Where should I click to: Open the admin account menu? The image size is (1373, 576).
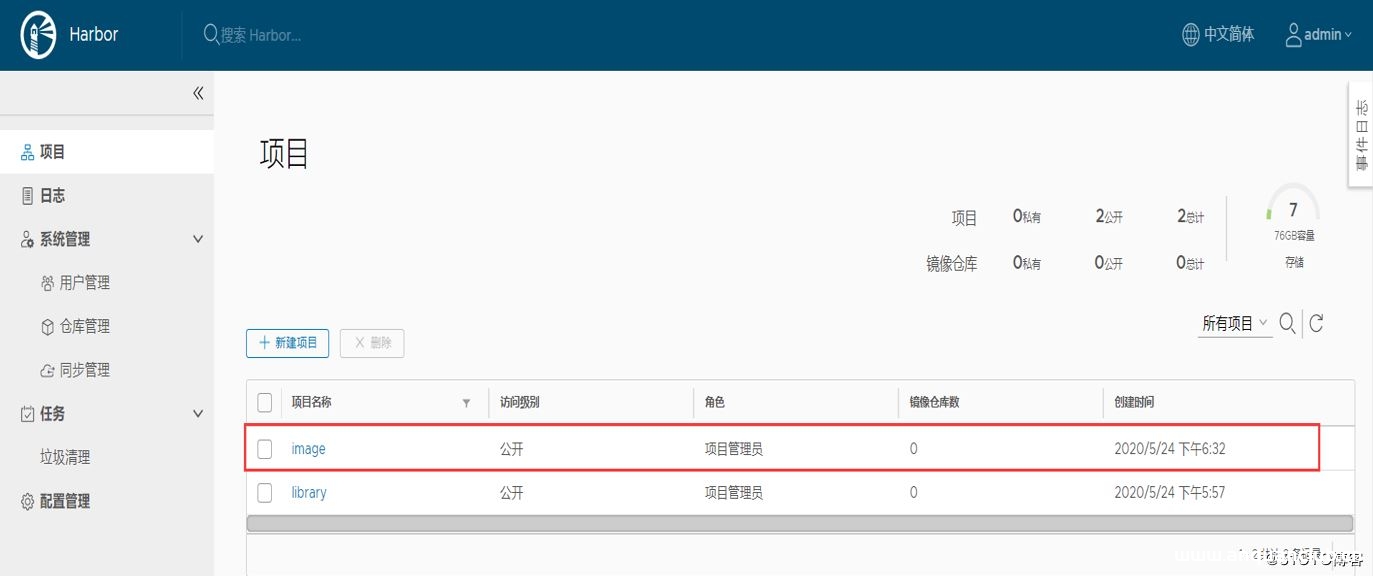[x=1319, y=33]
